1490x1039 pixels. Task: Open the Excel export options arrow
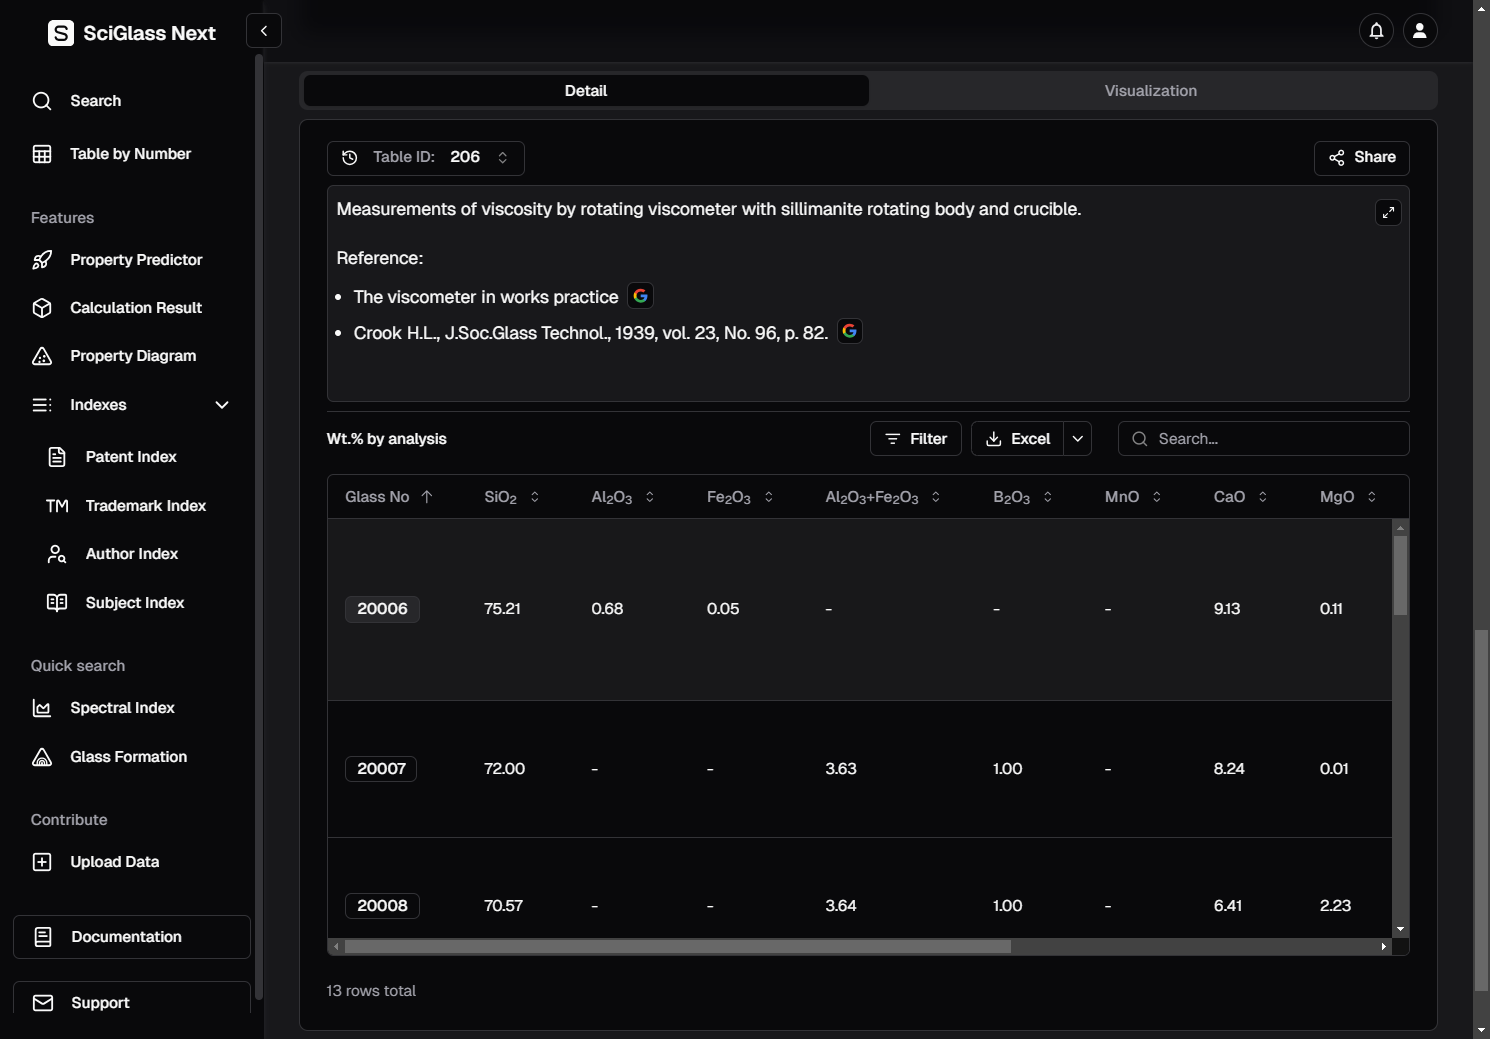pyautogui.click(x=1077, y=439)
